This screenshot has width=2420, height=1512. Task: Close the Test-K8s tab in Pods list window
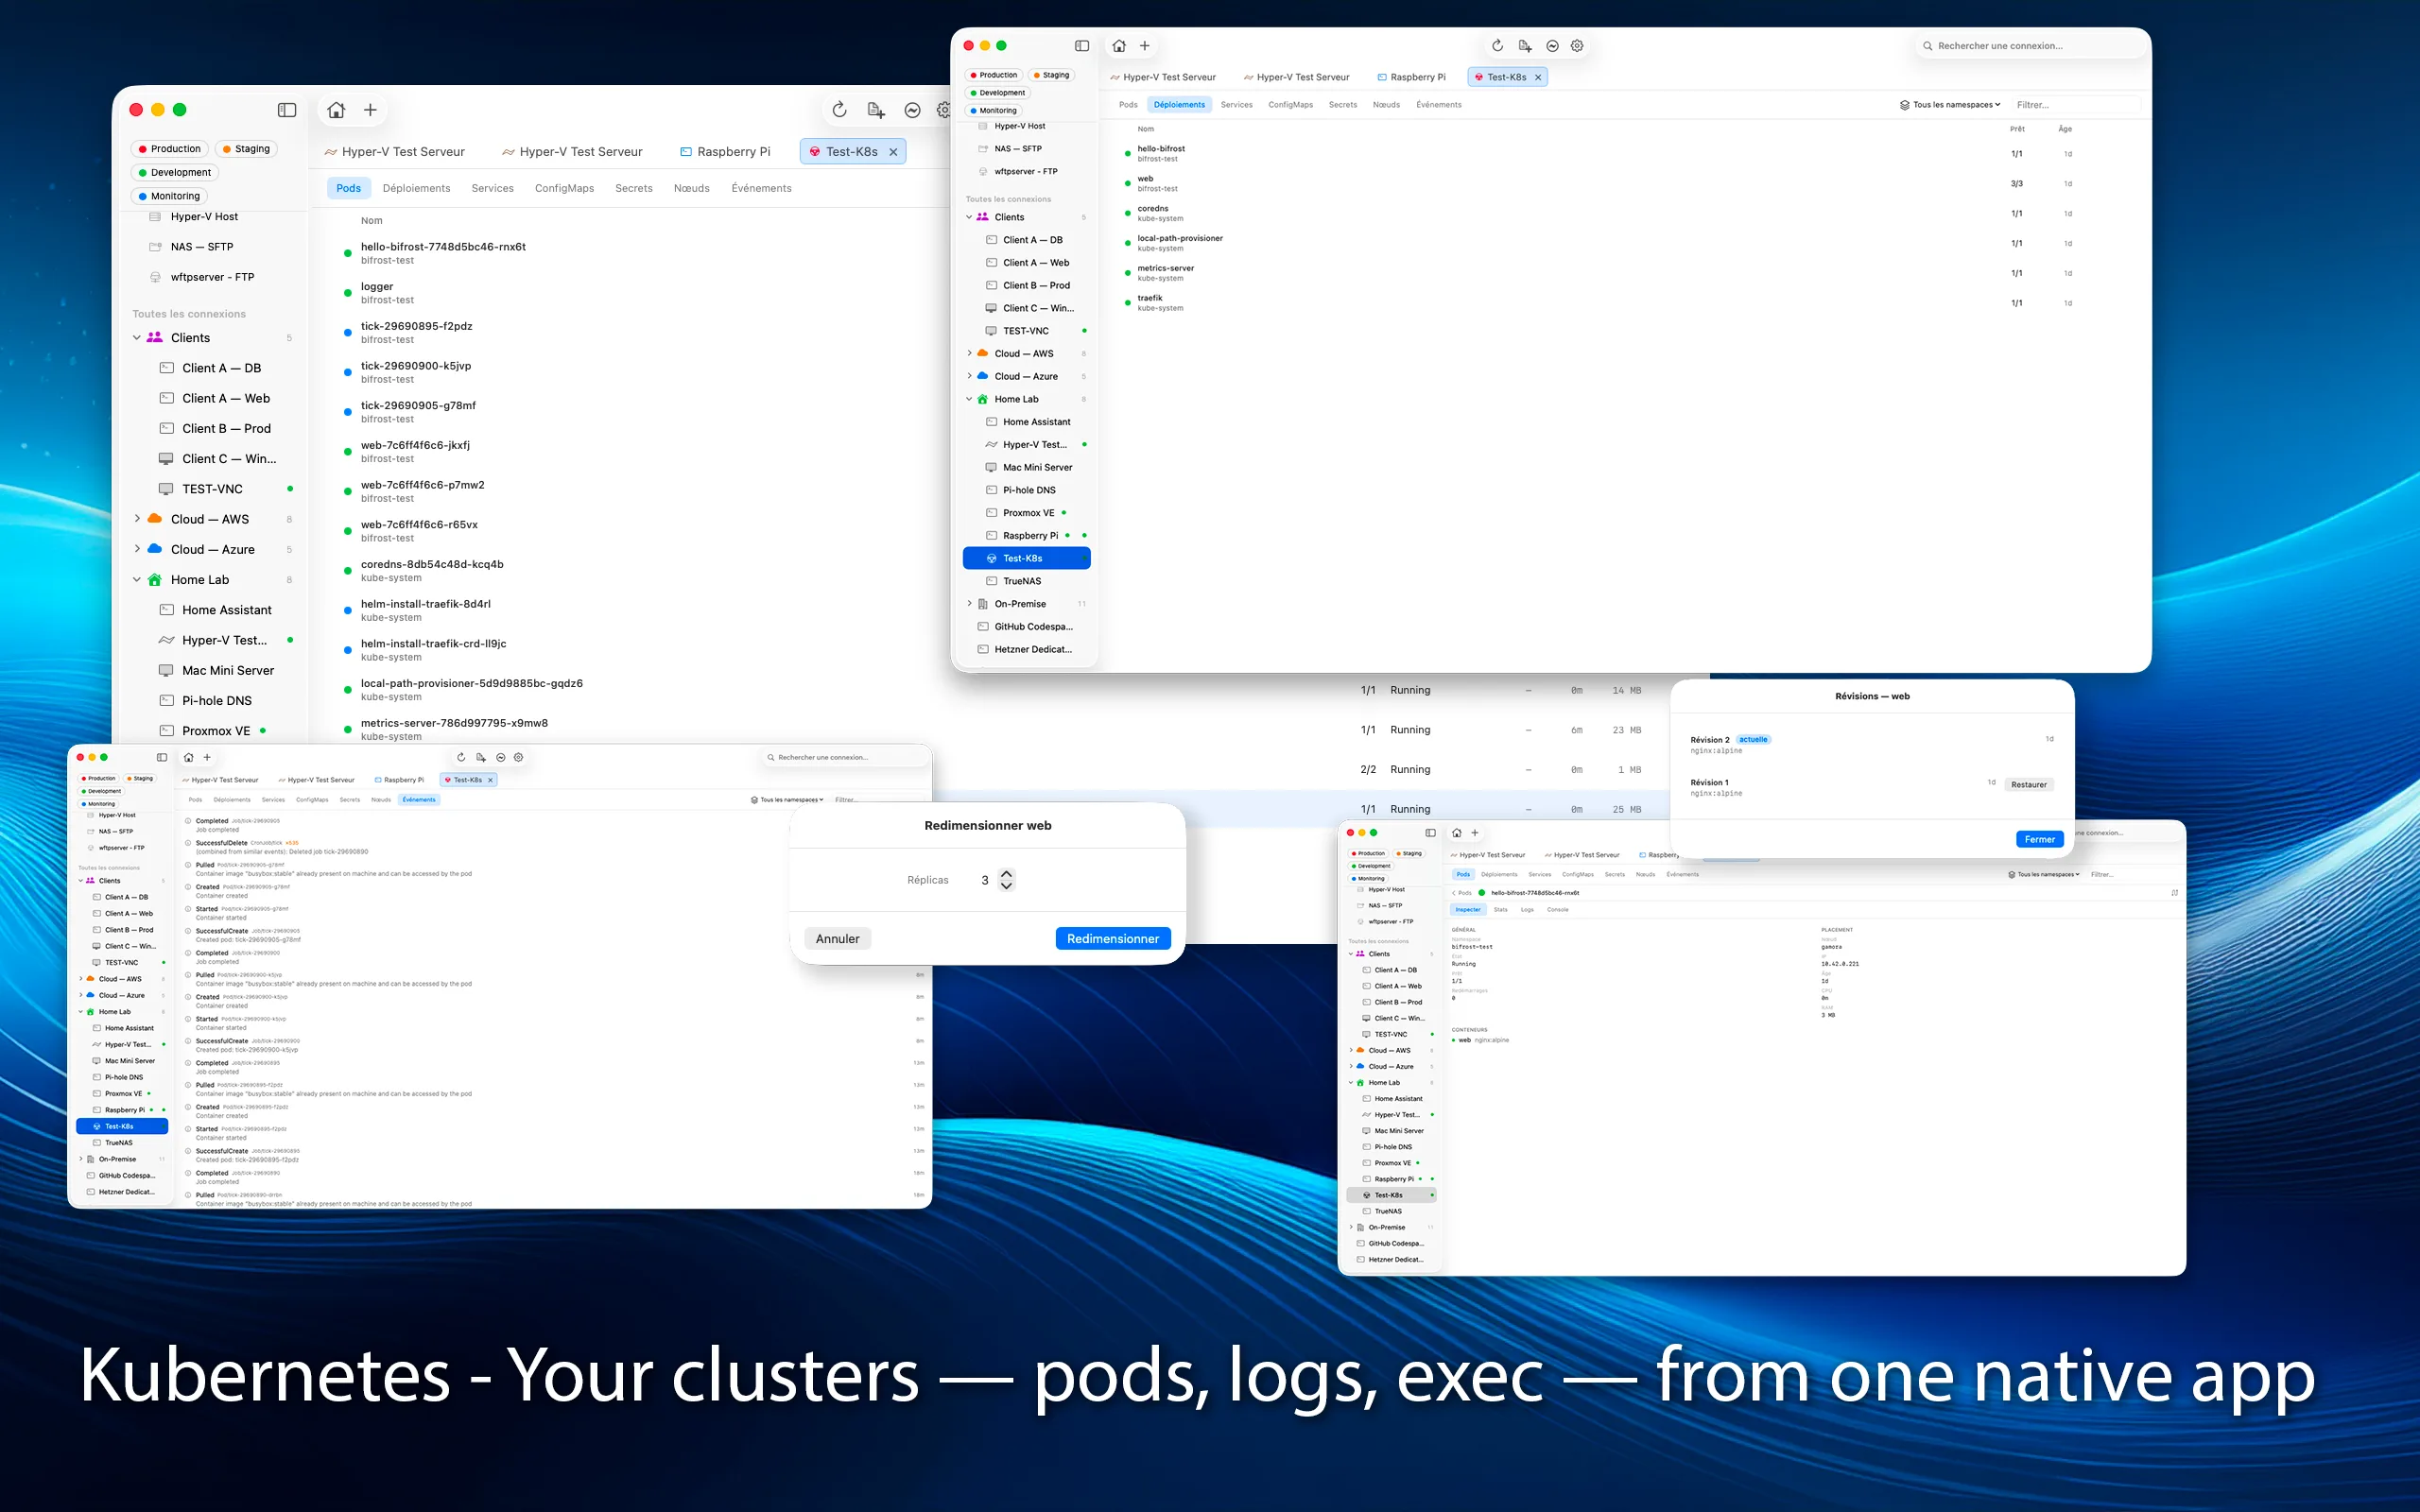(x=893, y=152)
